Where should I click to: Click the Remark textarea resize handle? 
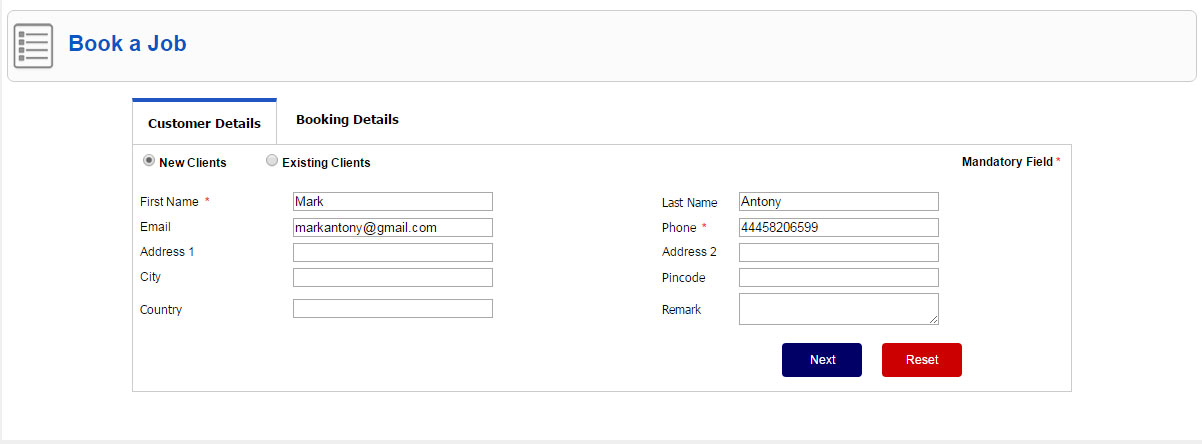click(934, 320)
